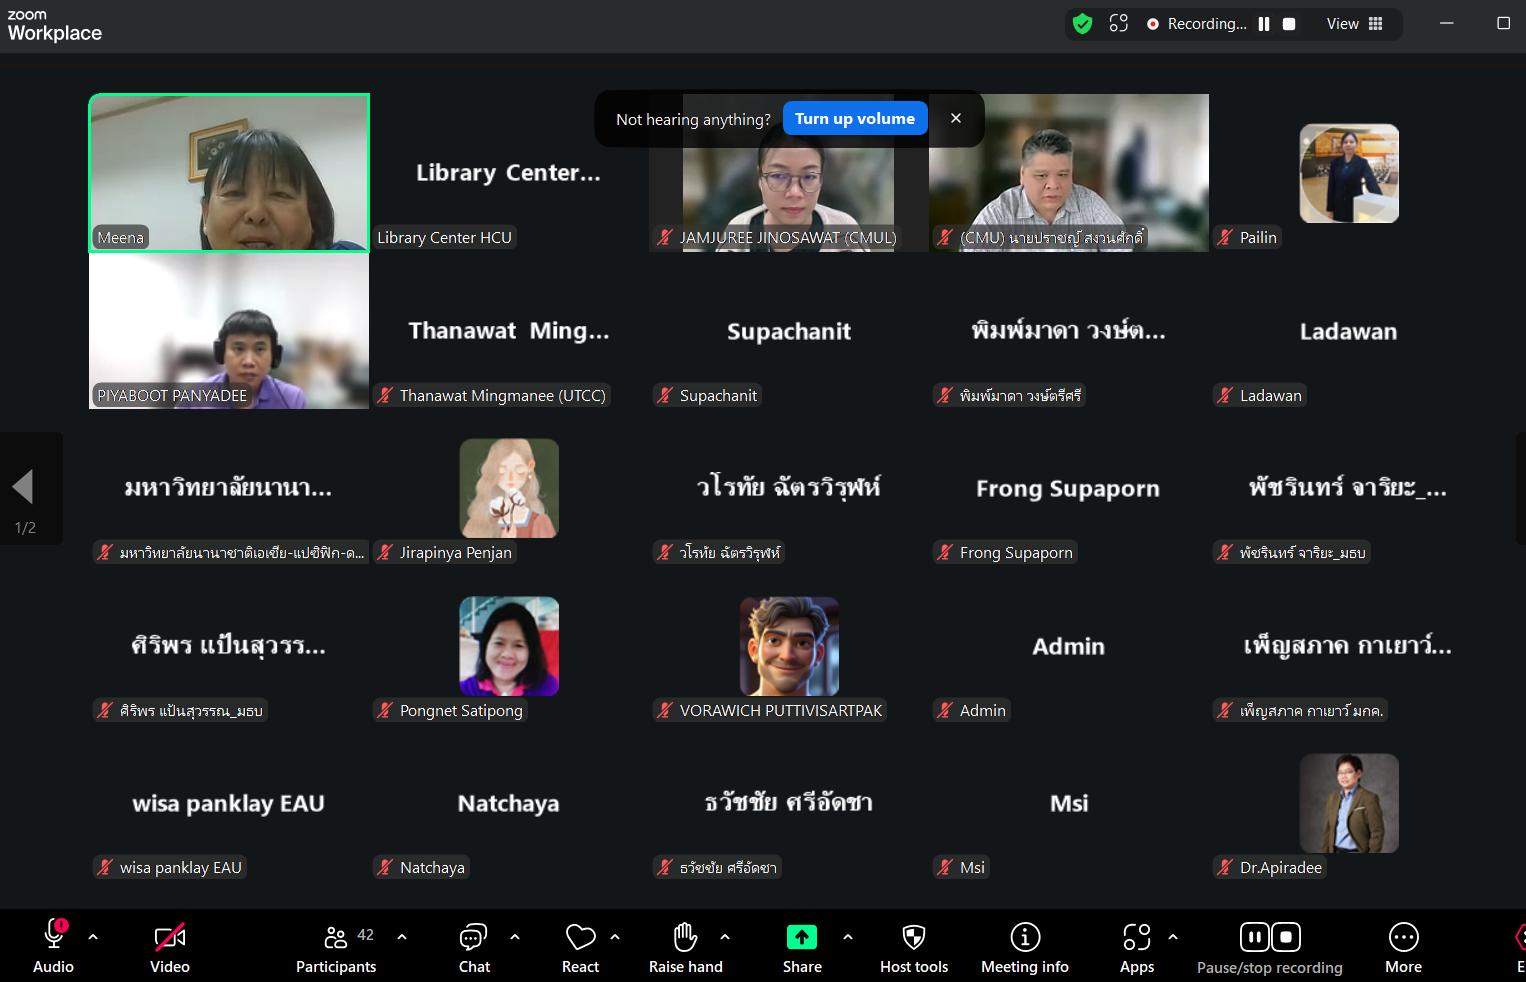Open Host tools
This screenshot has width=1526, height=982.
(x=913, y=947)
